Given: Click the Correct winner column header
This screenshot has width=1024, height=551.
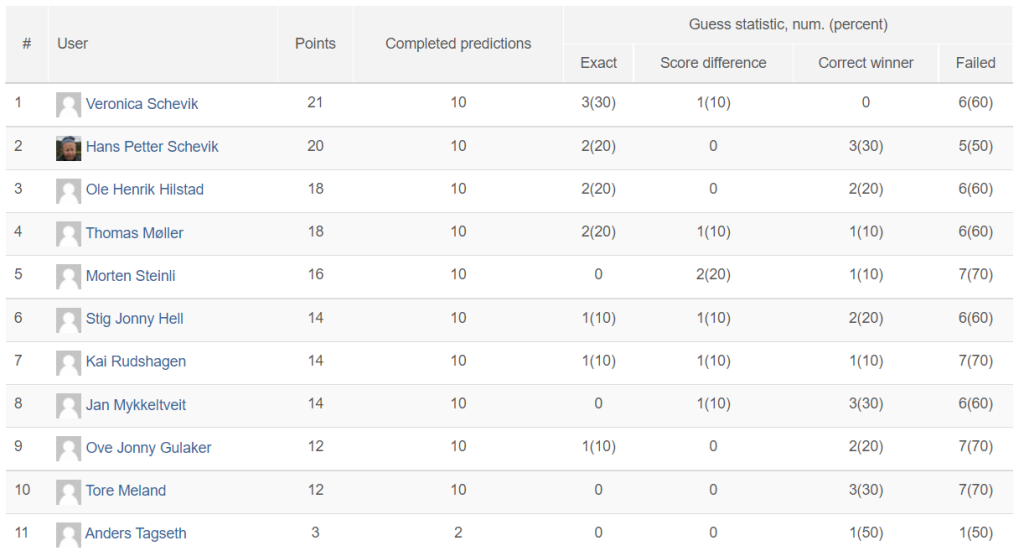Looking at the screenshot, I should pyautogui.click(x=865, y=63).
